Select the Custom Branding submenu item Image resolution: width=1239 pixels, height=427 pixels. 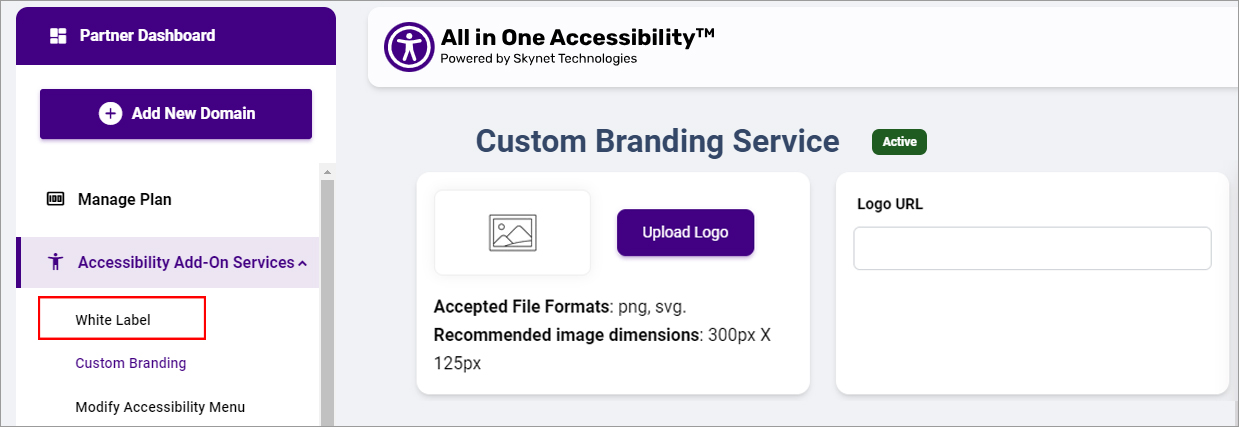pos(131,363)
